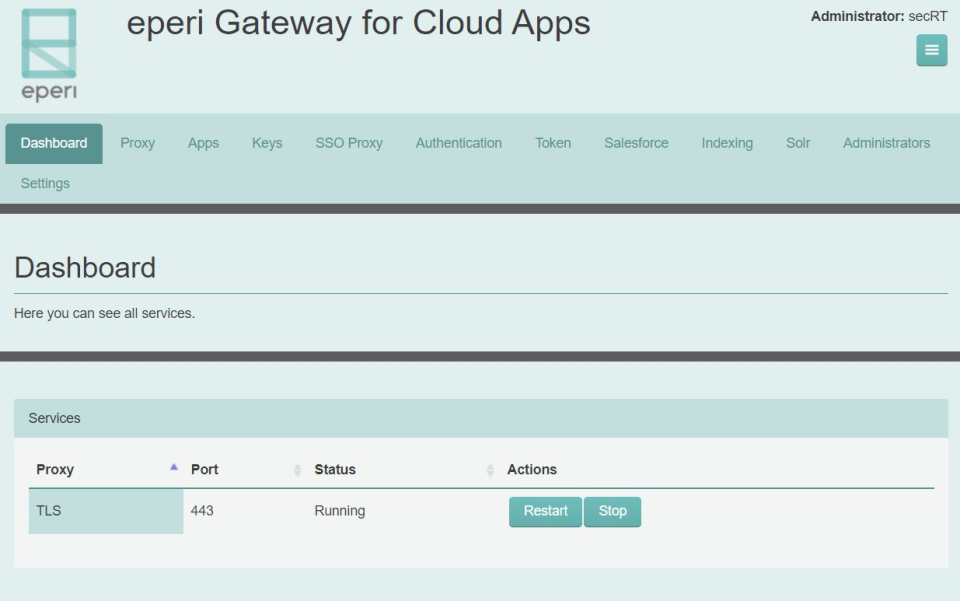960x601 pixels.
Task: Select the TLS row in the Services table
Action: point(104,511)
